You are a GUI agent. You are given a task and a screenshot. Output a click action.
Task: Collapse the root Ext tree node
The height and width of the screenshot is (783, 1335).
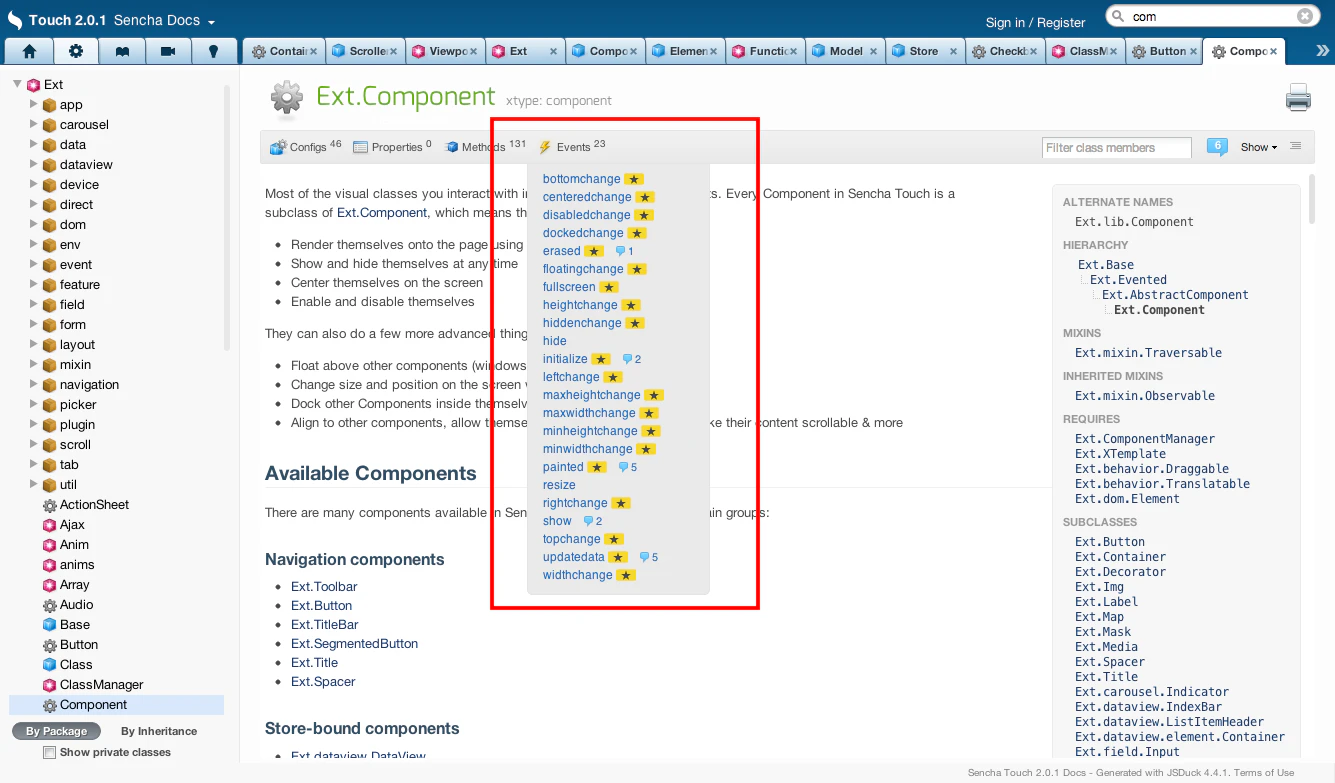(x=17, y=84)
